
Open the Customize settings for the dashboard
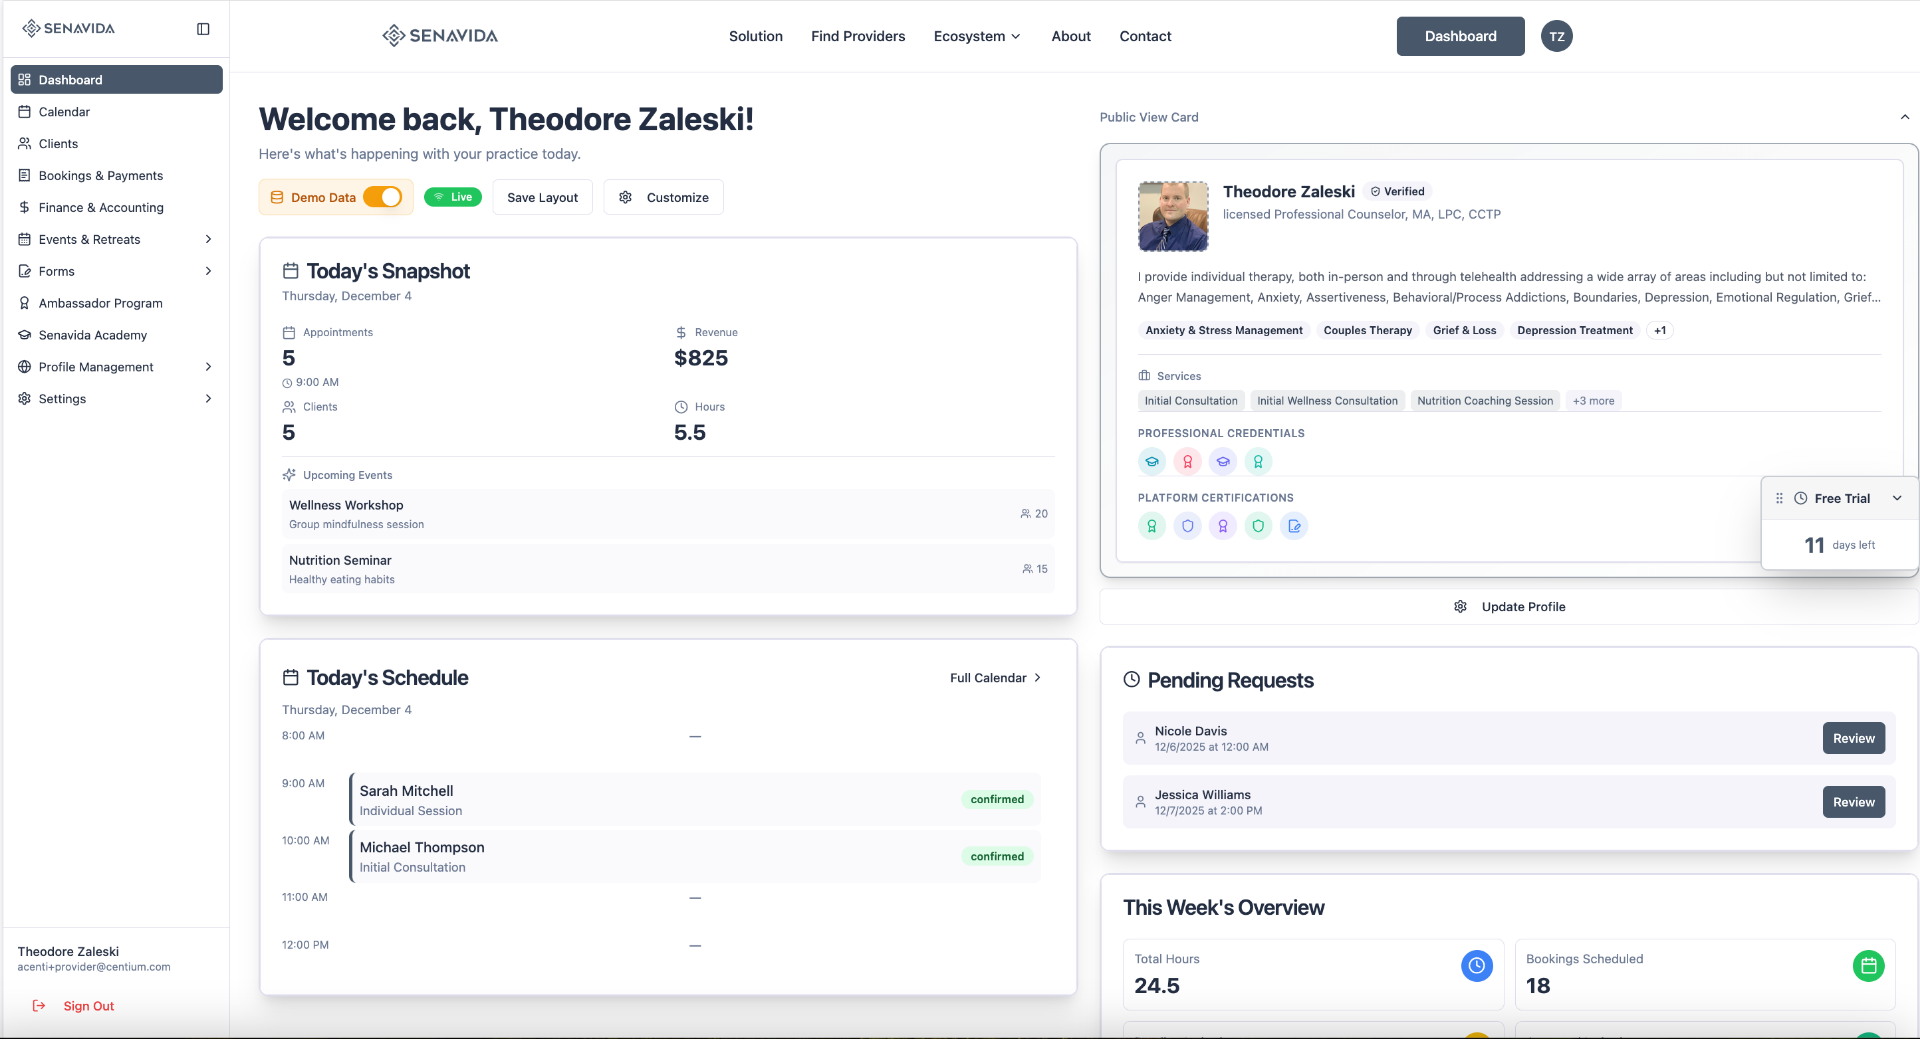(663, 197)
